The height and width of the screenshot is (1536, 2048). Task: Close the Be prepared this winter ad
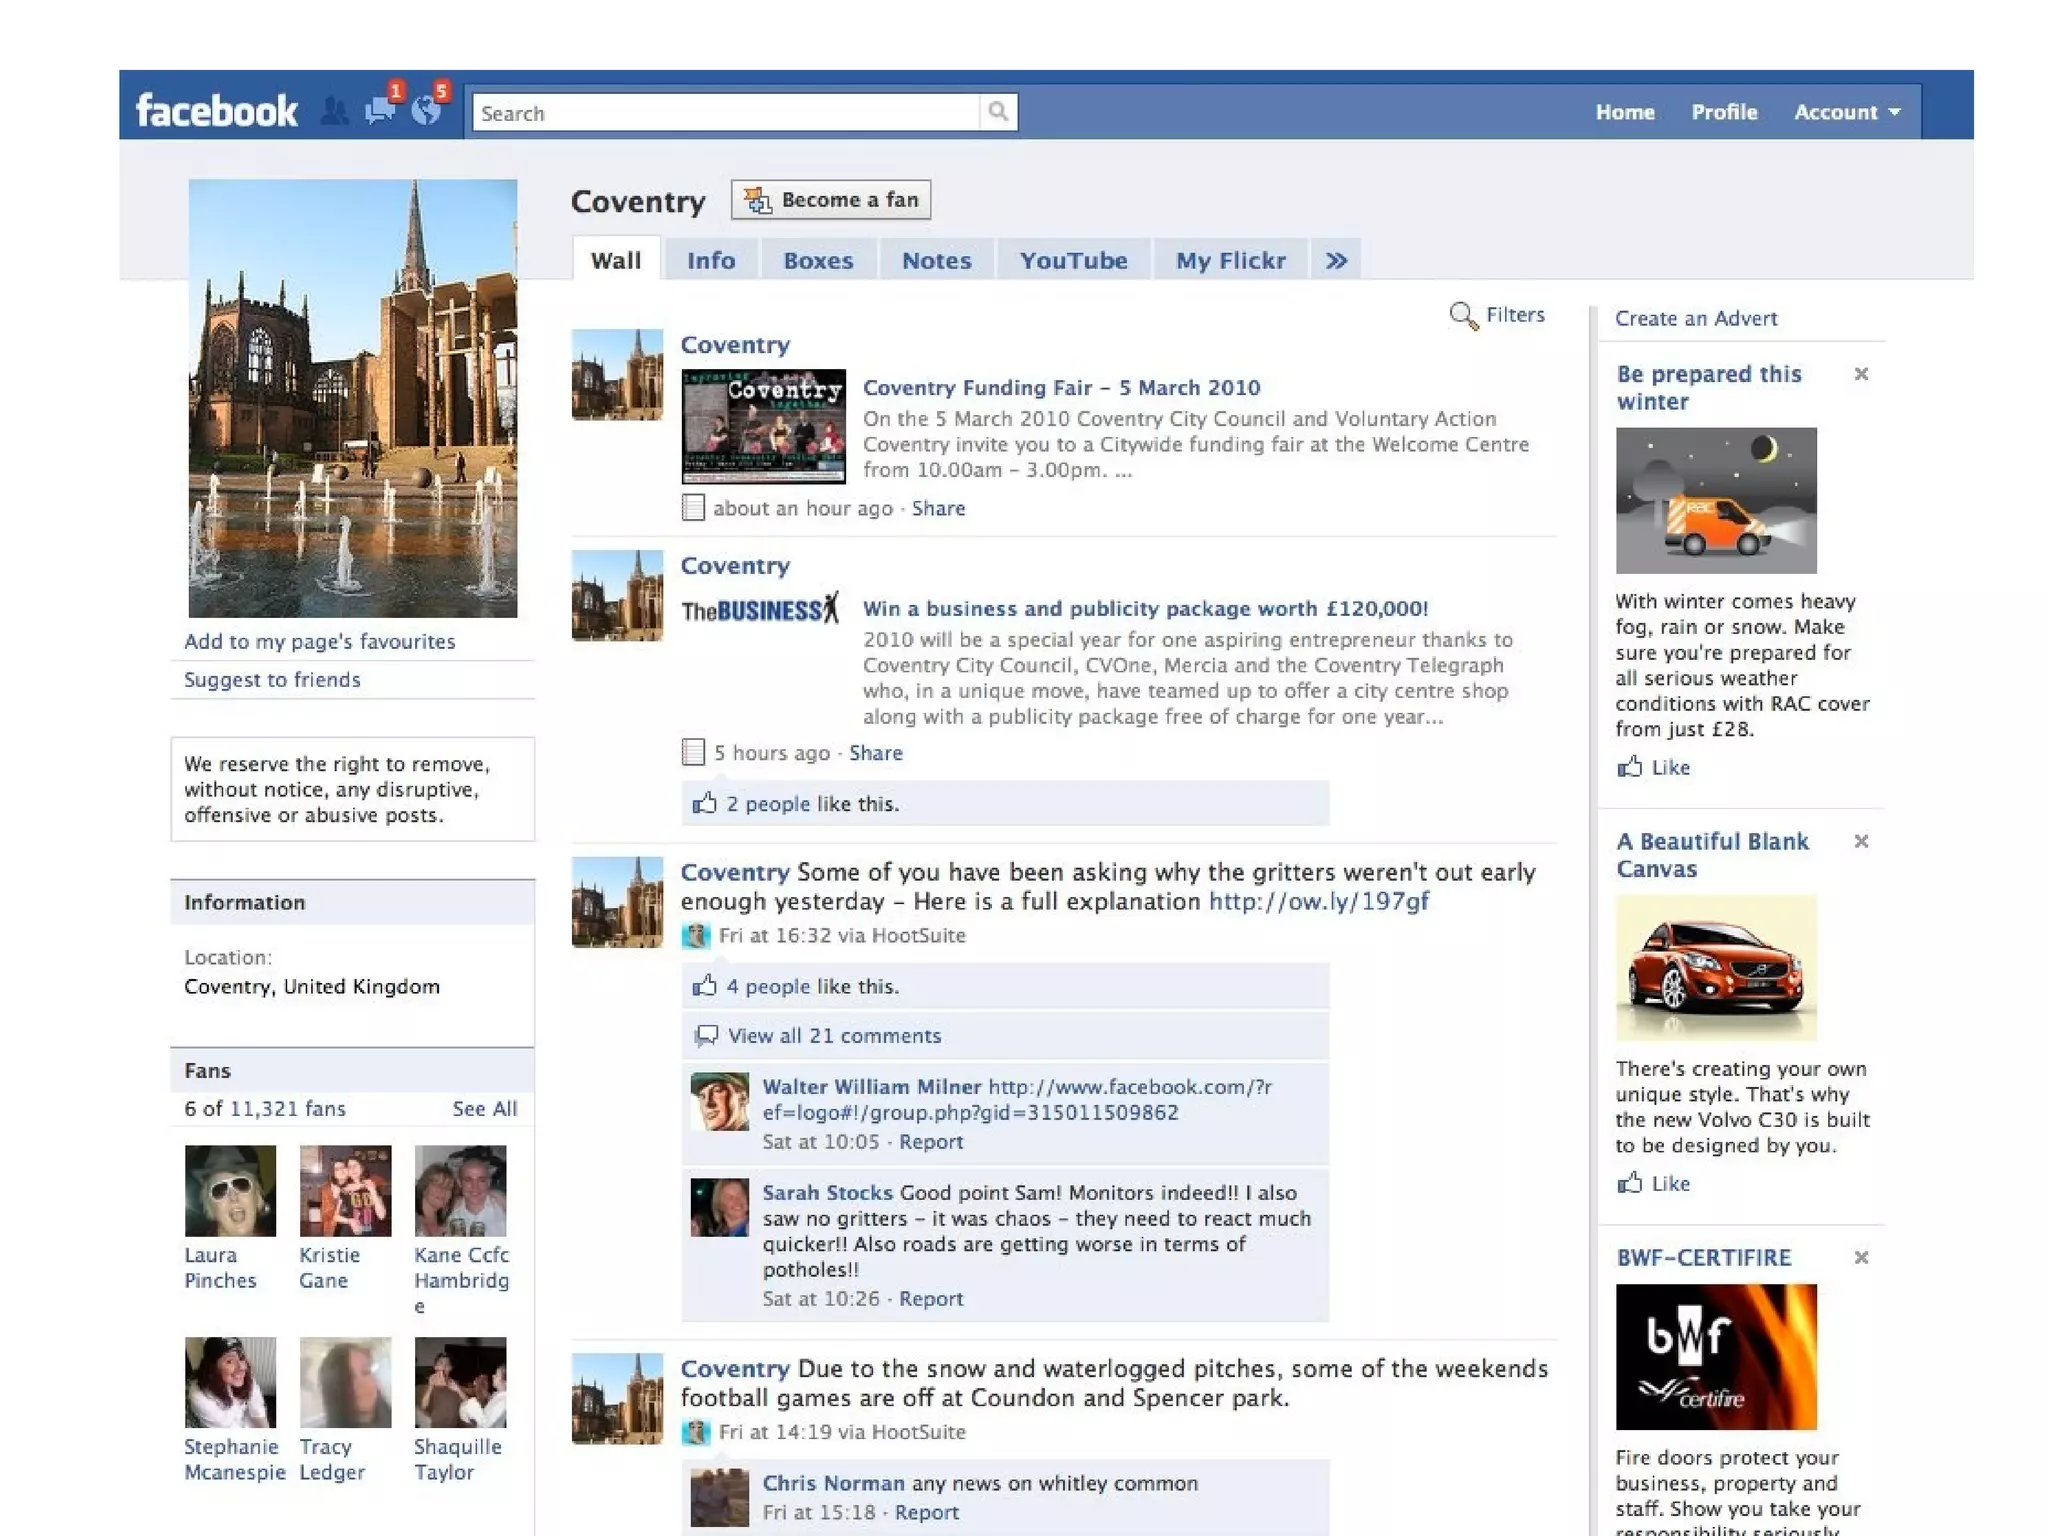1861,374
